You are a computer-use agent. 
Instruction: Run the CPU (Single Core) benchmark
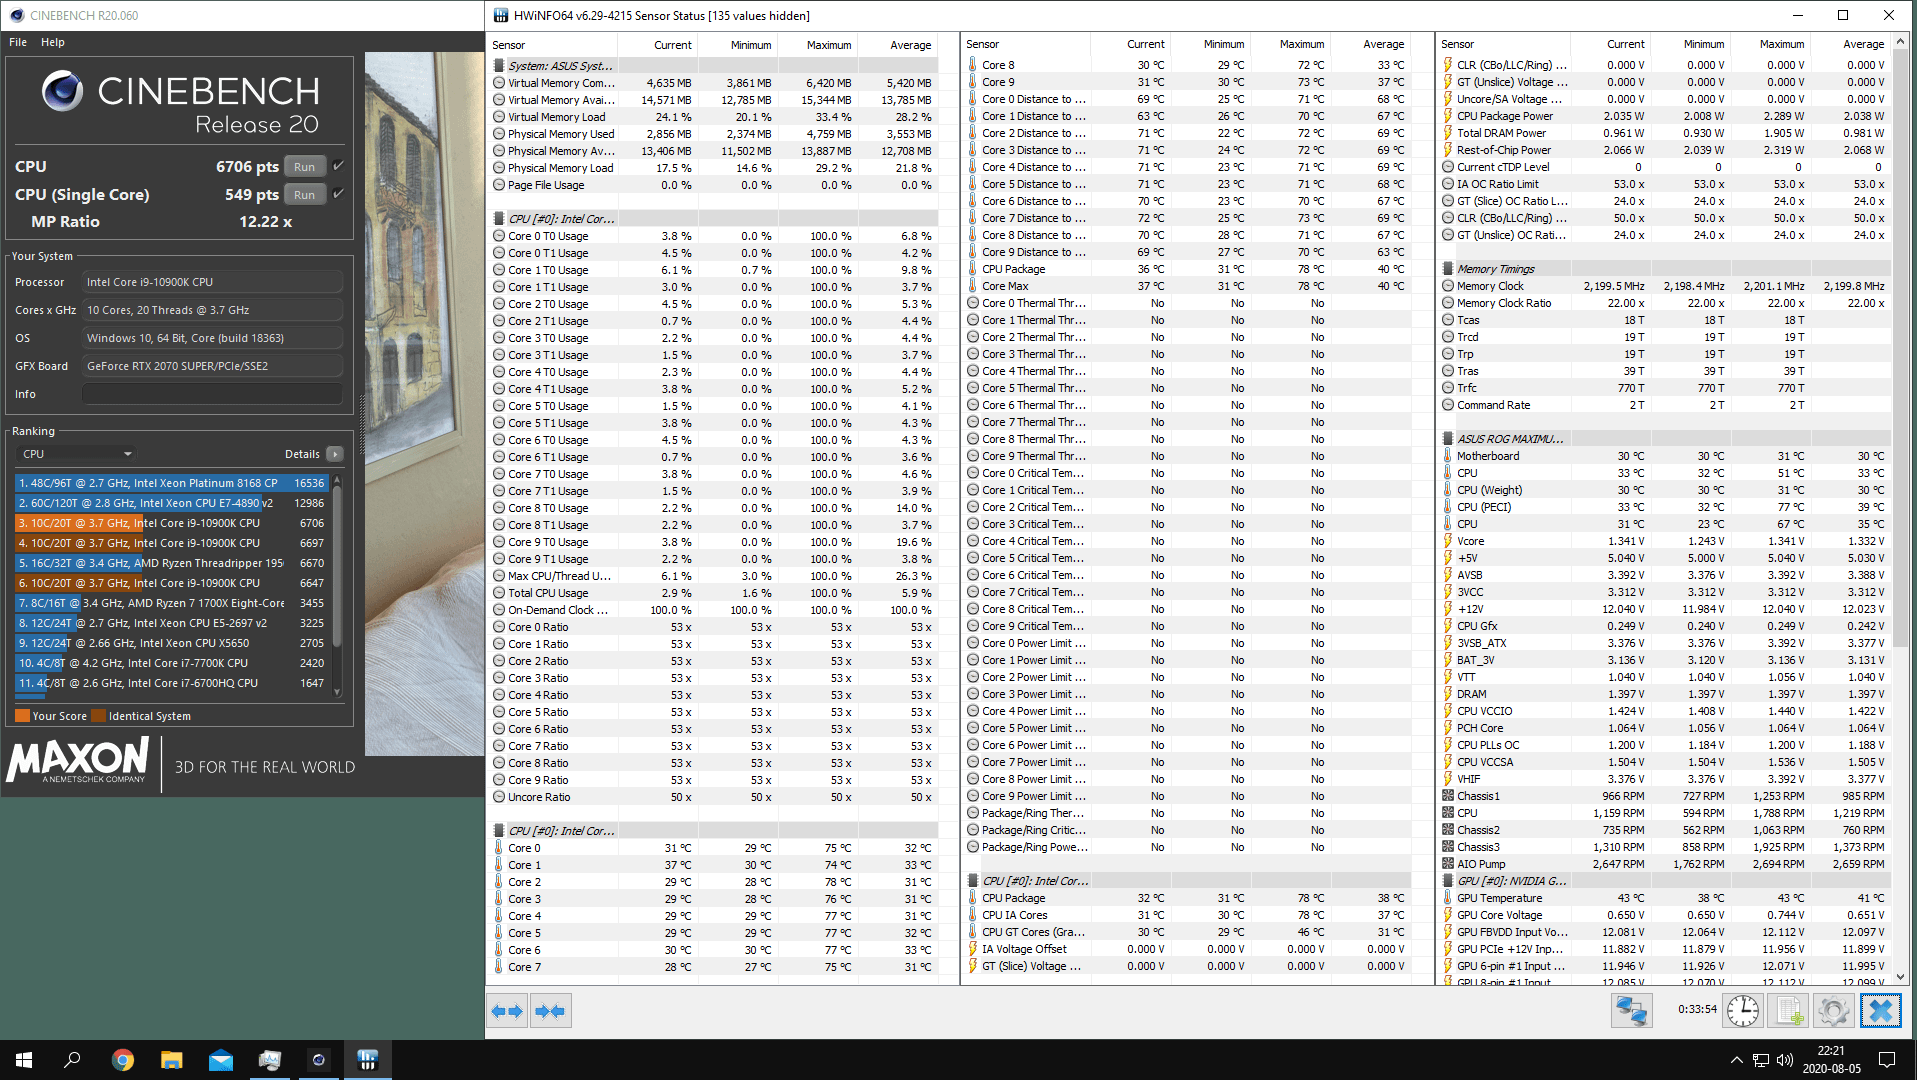pyautogui.click(x=305, y=195)
